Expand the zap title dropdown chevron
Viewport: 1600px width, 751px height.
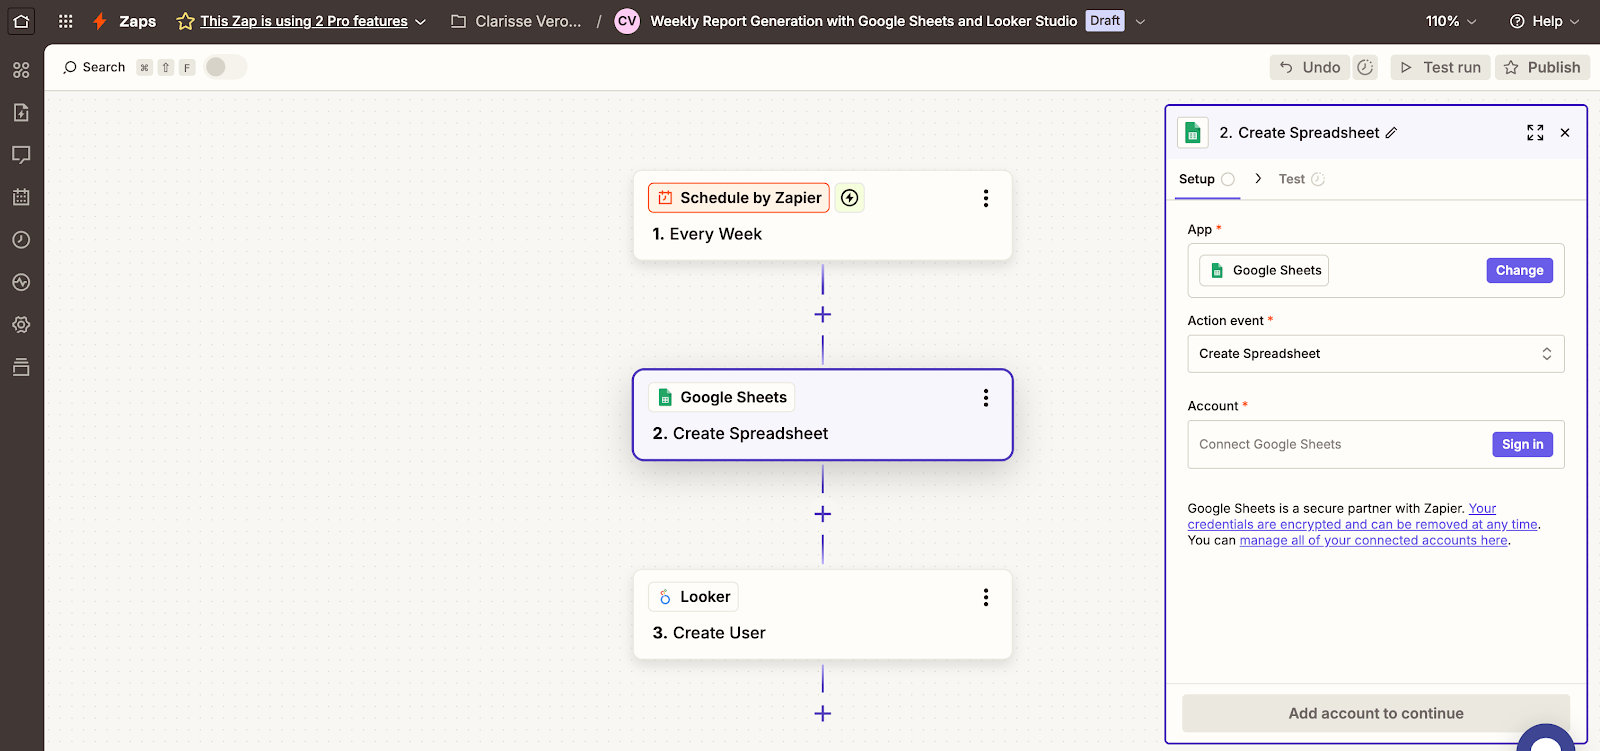(x=1140, y=21)
